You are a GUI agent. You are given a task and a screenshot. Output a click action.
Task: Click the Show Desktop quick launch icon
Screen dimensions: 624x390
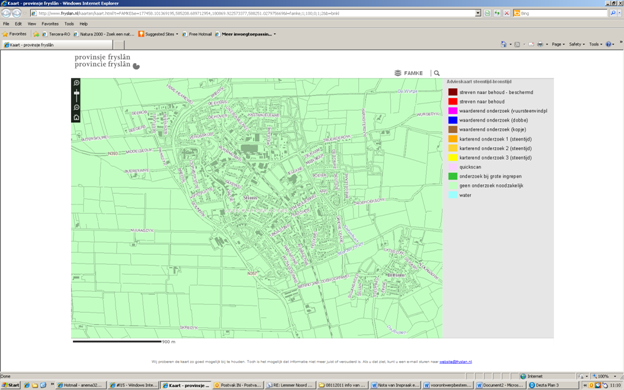point(43,385)
